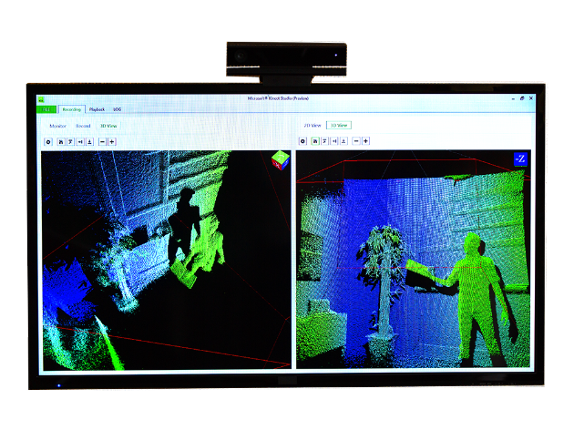Click left panel's arrow-to-bar side view icon
This screenshot has width=574, height=430.
tap(80, 142)
